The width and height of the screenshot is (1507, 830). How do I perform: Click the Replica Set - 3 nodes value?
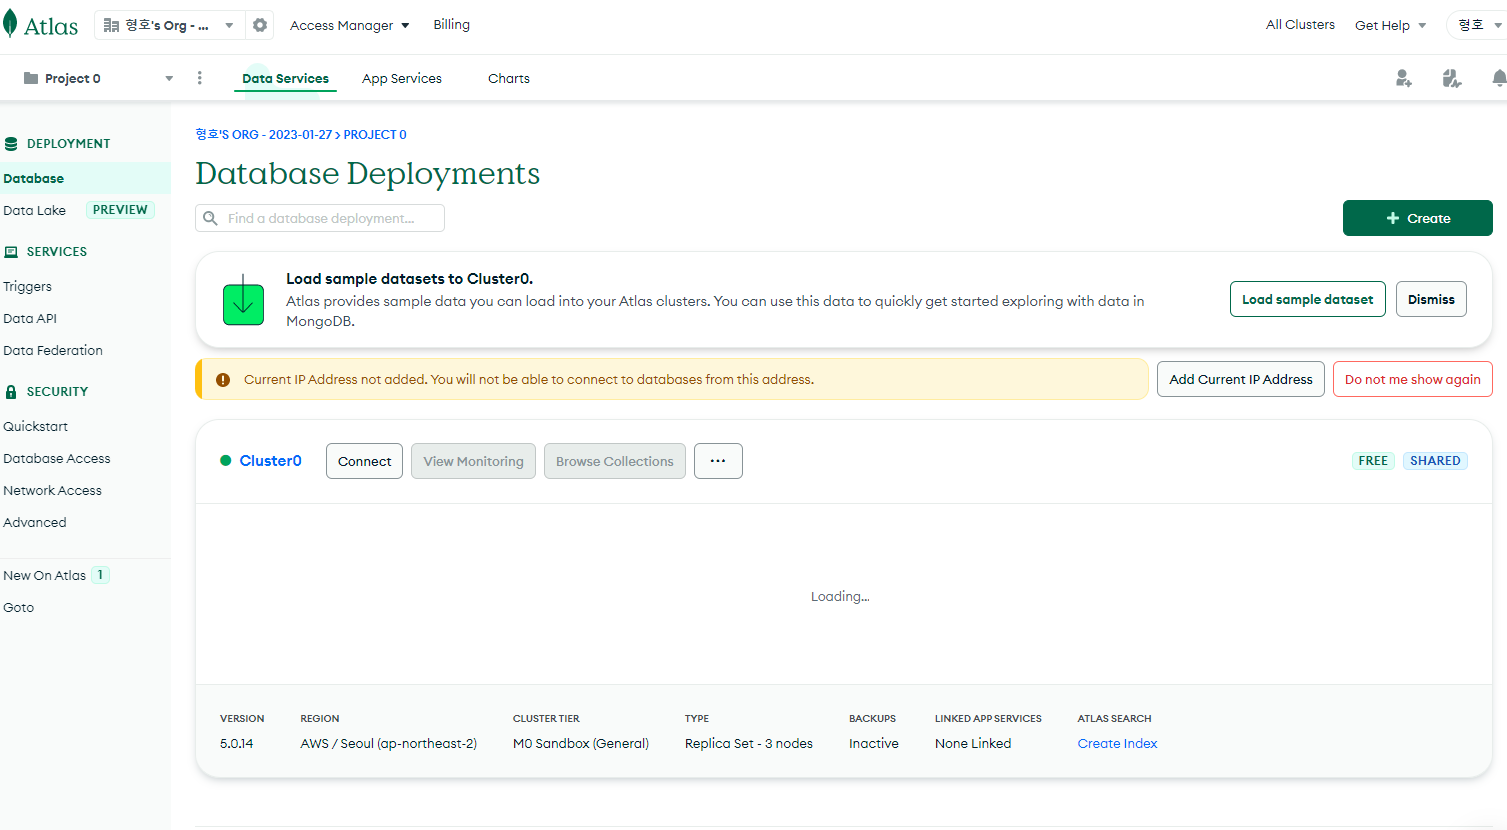749,743
